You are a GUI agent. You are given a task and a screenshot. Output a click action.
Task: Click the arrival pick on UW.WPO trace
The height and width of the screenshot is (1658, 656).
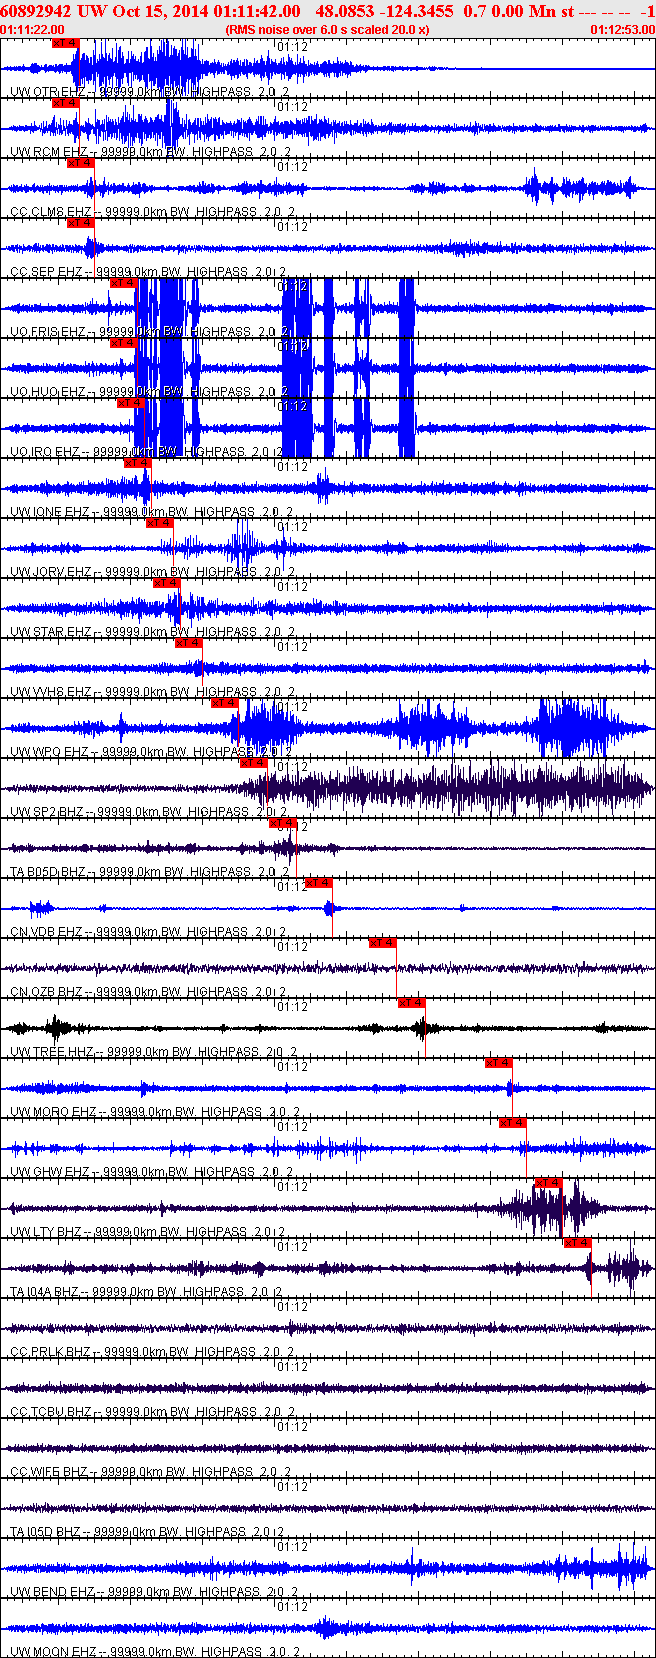pos(225,703)
